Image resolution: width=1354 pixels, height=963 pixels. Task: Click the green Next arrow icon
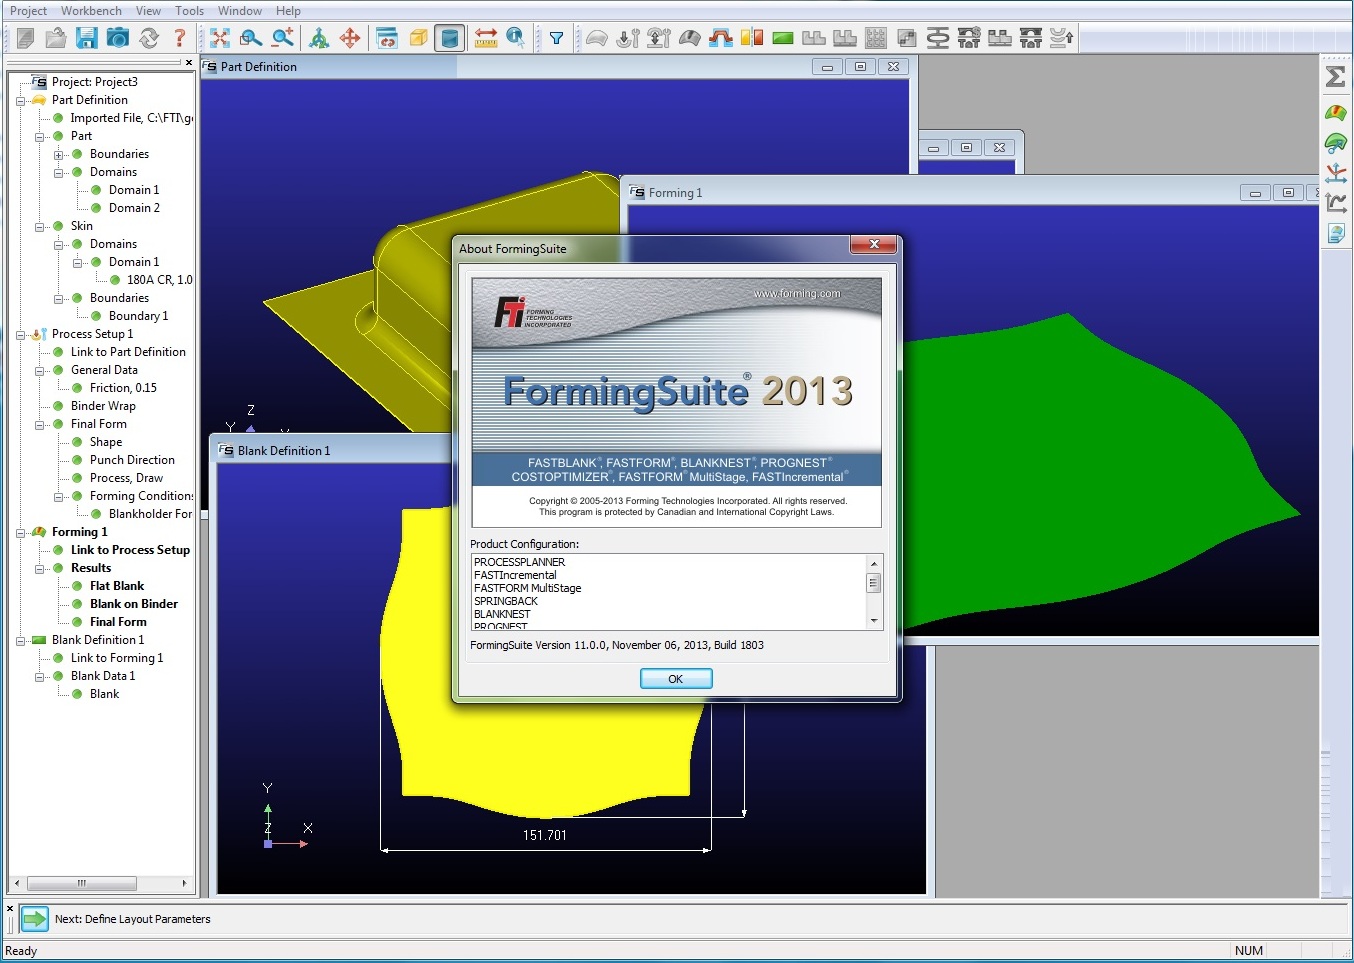[34, 918]
